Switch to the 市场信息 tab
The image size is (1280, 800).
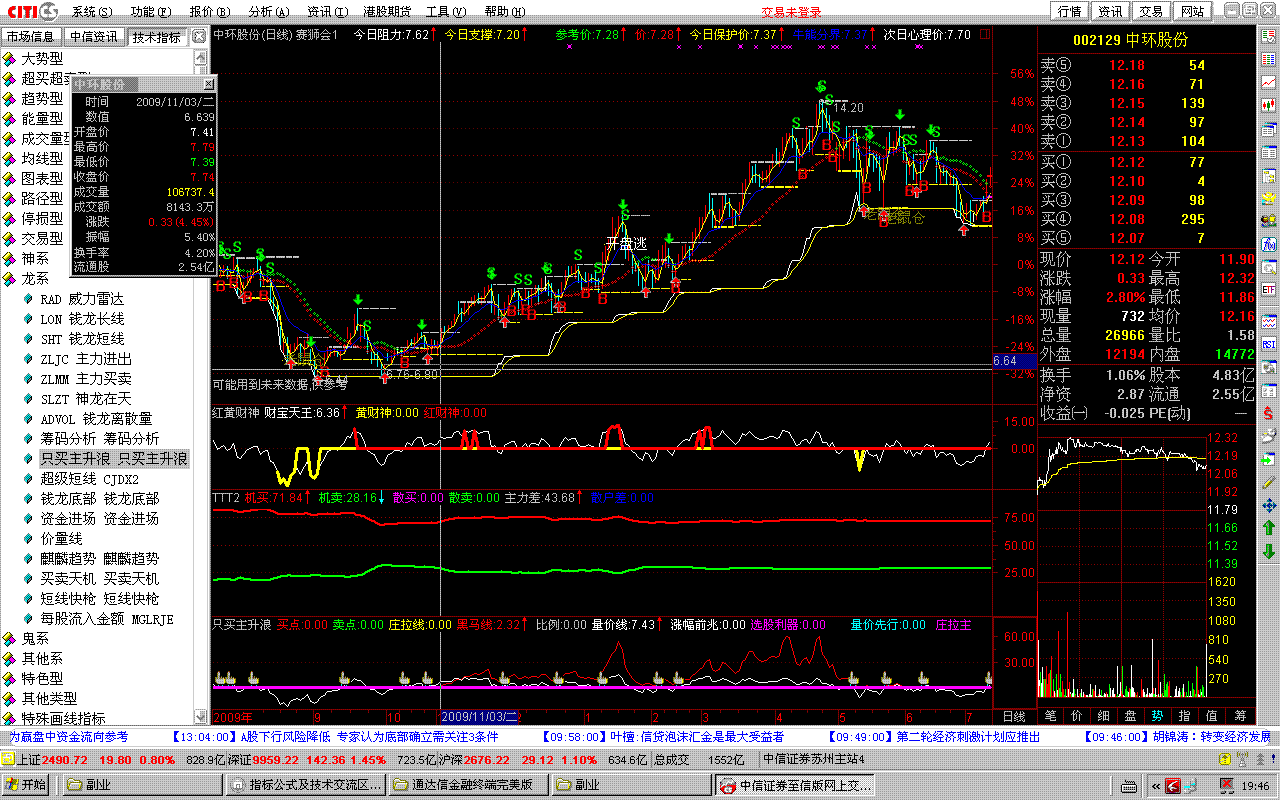pyautogui.click(x=32, y=37)
